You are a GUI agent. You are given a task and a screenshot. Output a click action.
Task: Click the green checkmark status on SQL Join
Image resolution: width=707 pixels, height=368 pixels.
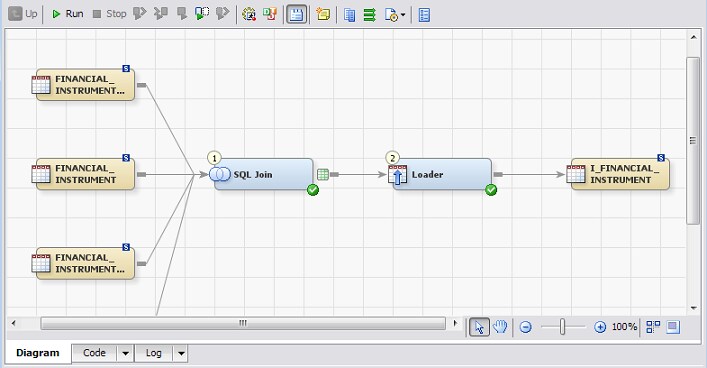pos(313,190)
